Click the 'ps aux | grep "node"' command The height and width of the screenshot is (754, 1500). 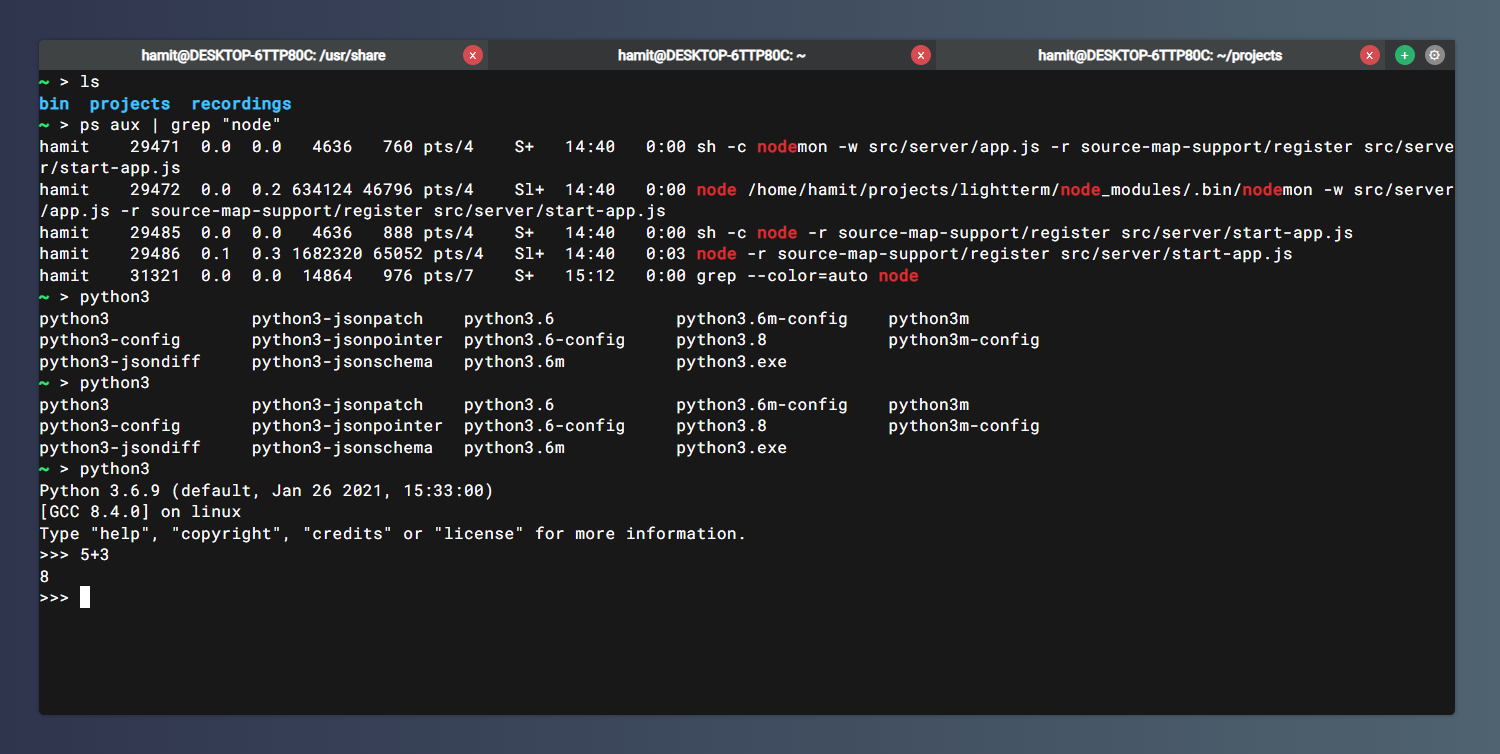[181, 125]
